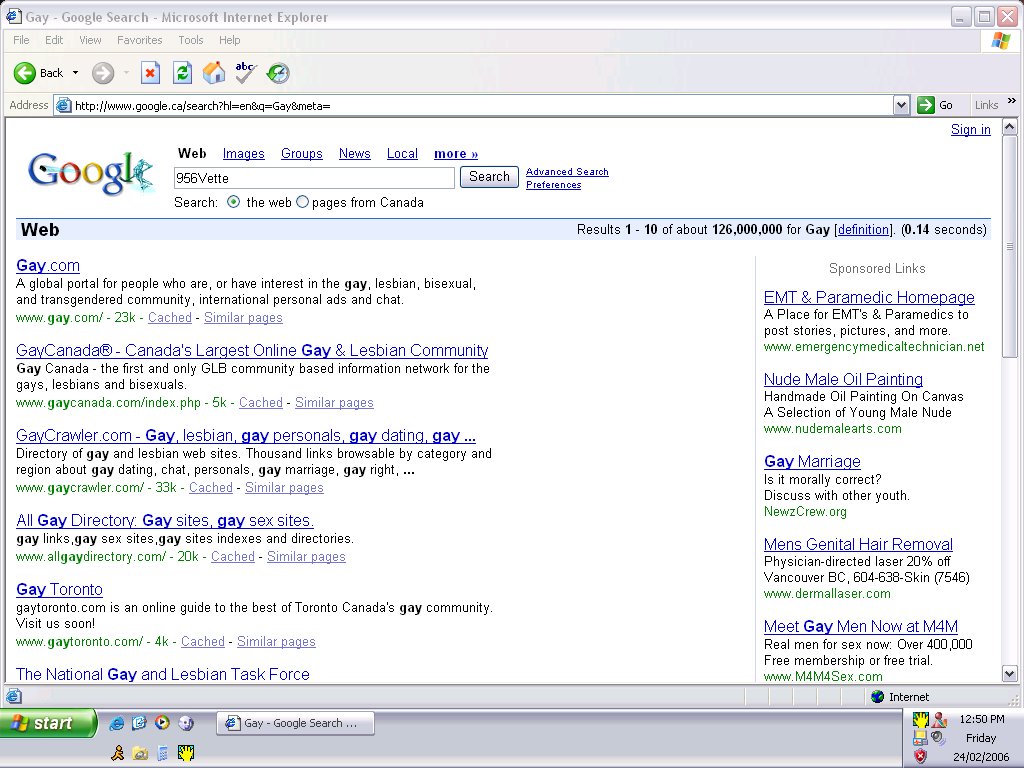Click the page icon in the address bar

pyautogui.click(x=63, y=105)
